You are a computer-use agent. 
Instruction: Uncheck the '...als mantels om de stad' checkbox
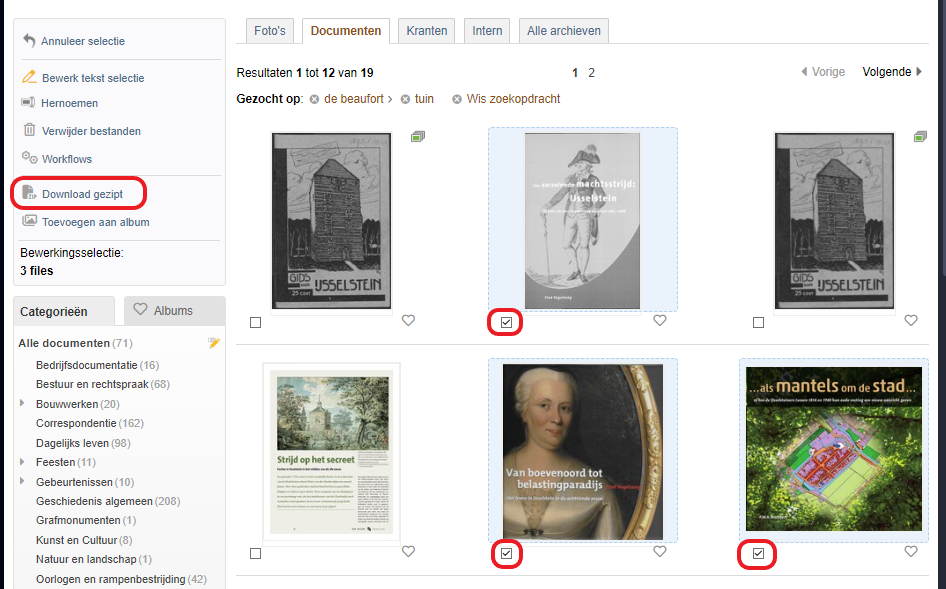tap(758, 554)
